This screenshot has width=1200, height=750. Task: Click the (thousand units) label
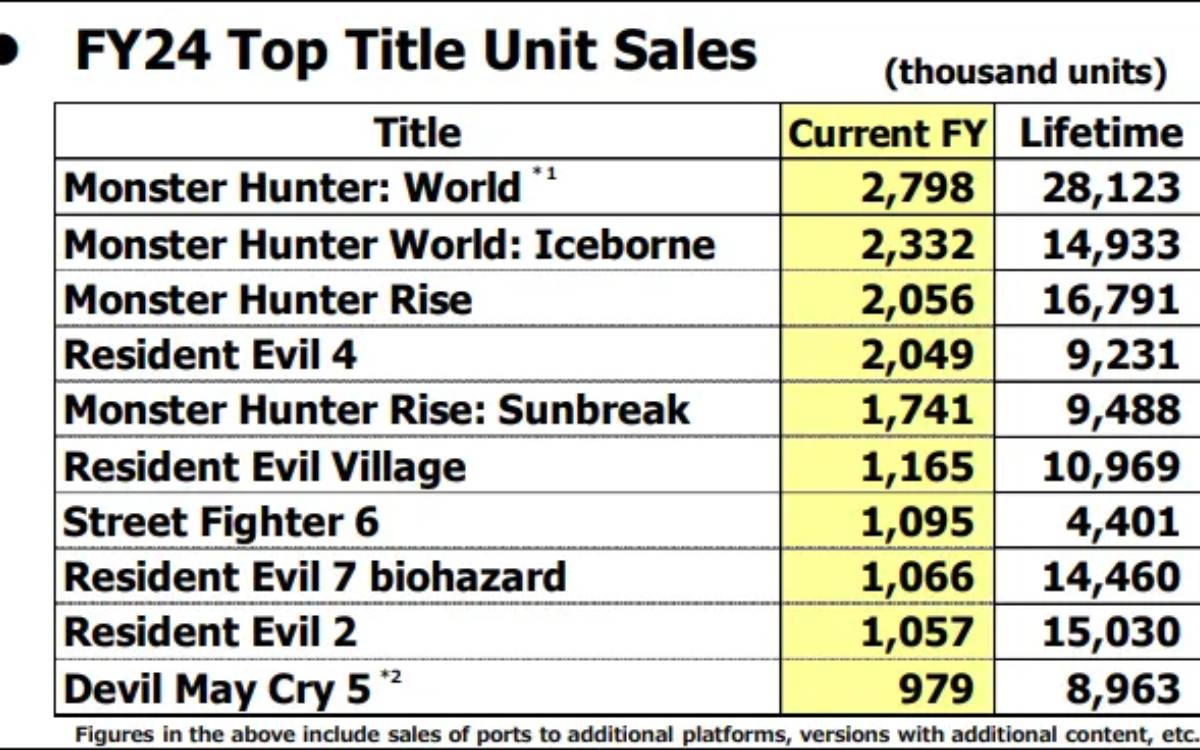[1026, 72]
